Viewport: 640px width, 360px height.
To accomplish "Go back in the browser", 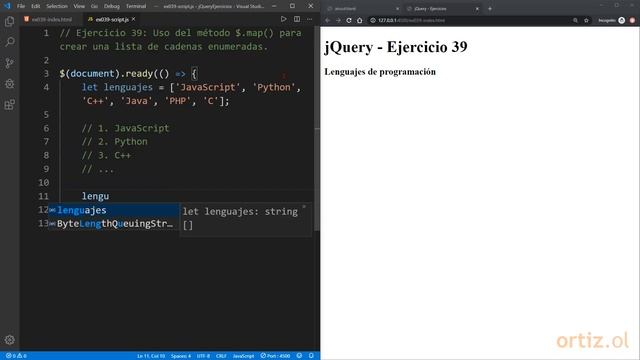I will point(327,20).
